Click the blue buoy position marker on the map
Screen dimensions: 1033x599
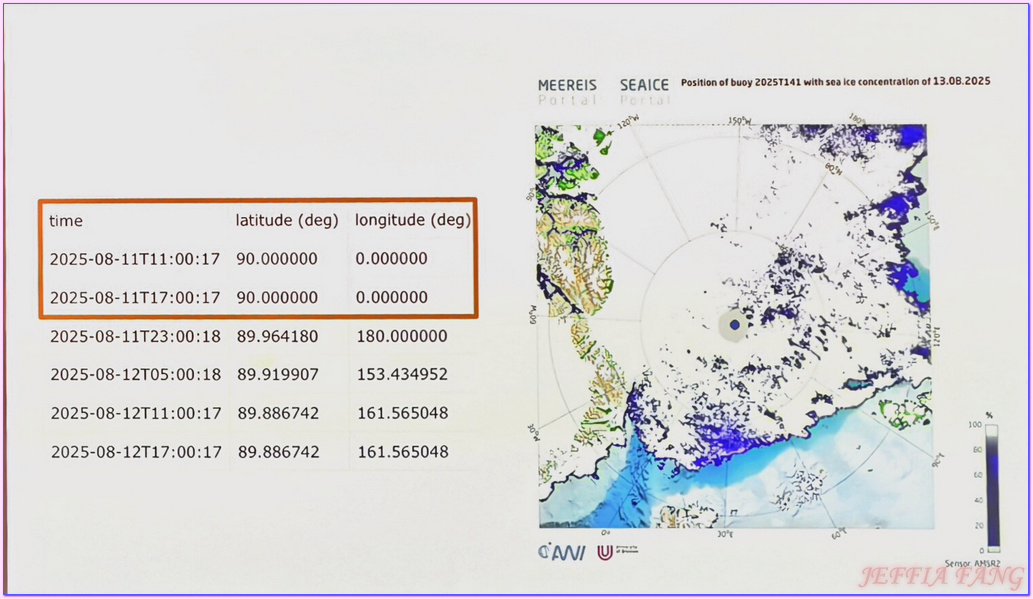735,325
